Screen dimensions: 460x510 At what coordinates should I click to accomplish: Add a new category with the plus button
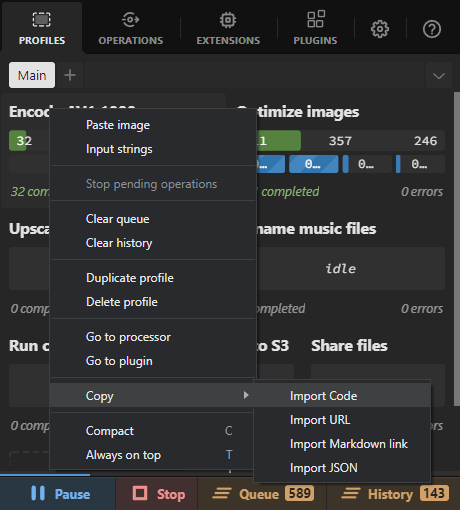70,75
